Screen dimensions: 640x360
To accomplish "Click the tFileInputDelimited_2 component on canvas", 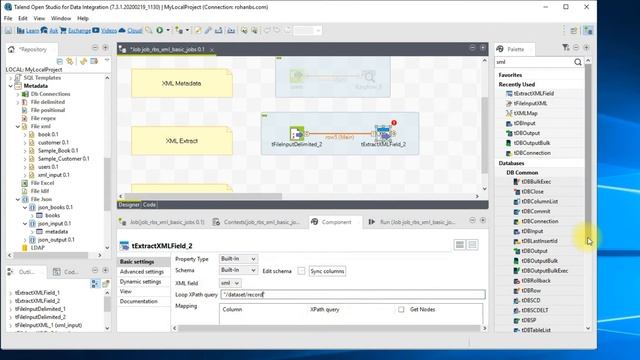I will (297, 133).
